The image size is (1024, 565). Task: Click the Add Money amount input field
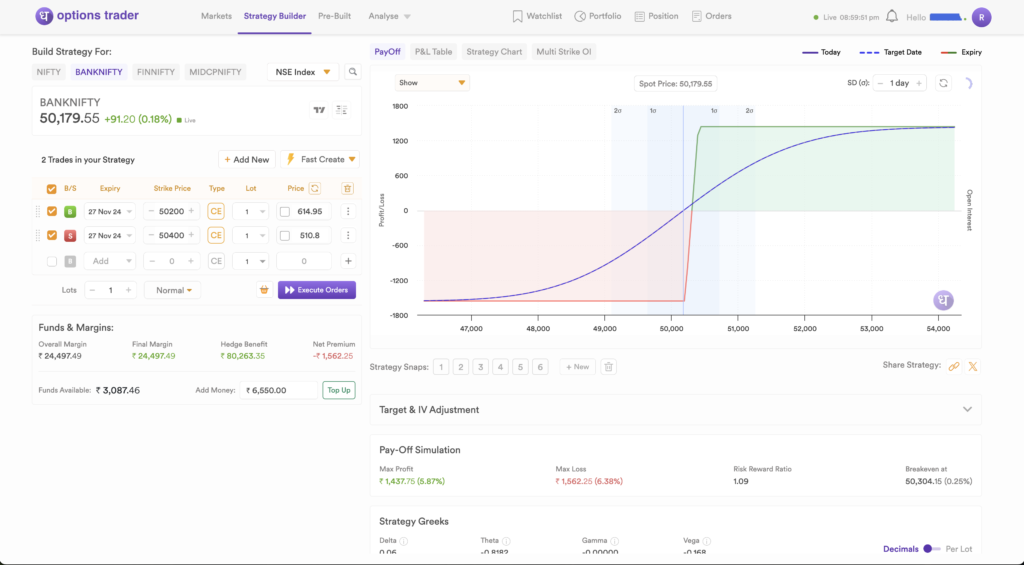tap(278, 390)
